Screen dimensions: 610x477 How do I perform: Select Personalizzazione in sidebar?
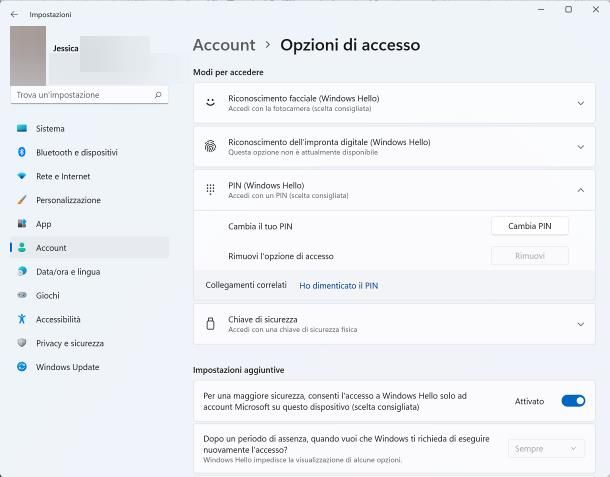90,200
